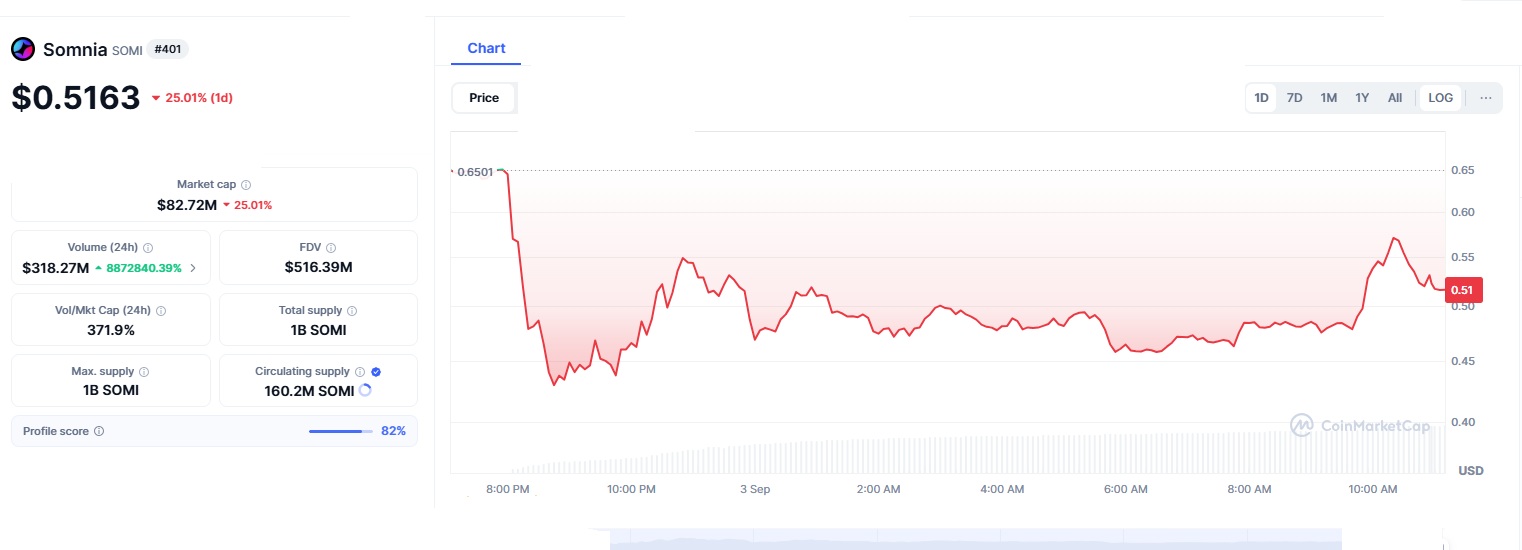This screenshot has width=1522, height=550.
Task: Click the 160.2M SOMI circulating supply value
Action: [309, 391]
